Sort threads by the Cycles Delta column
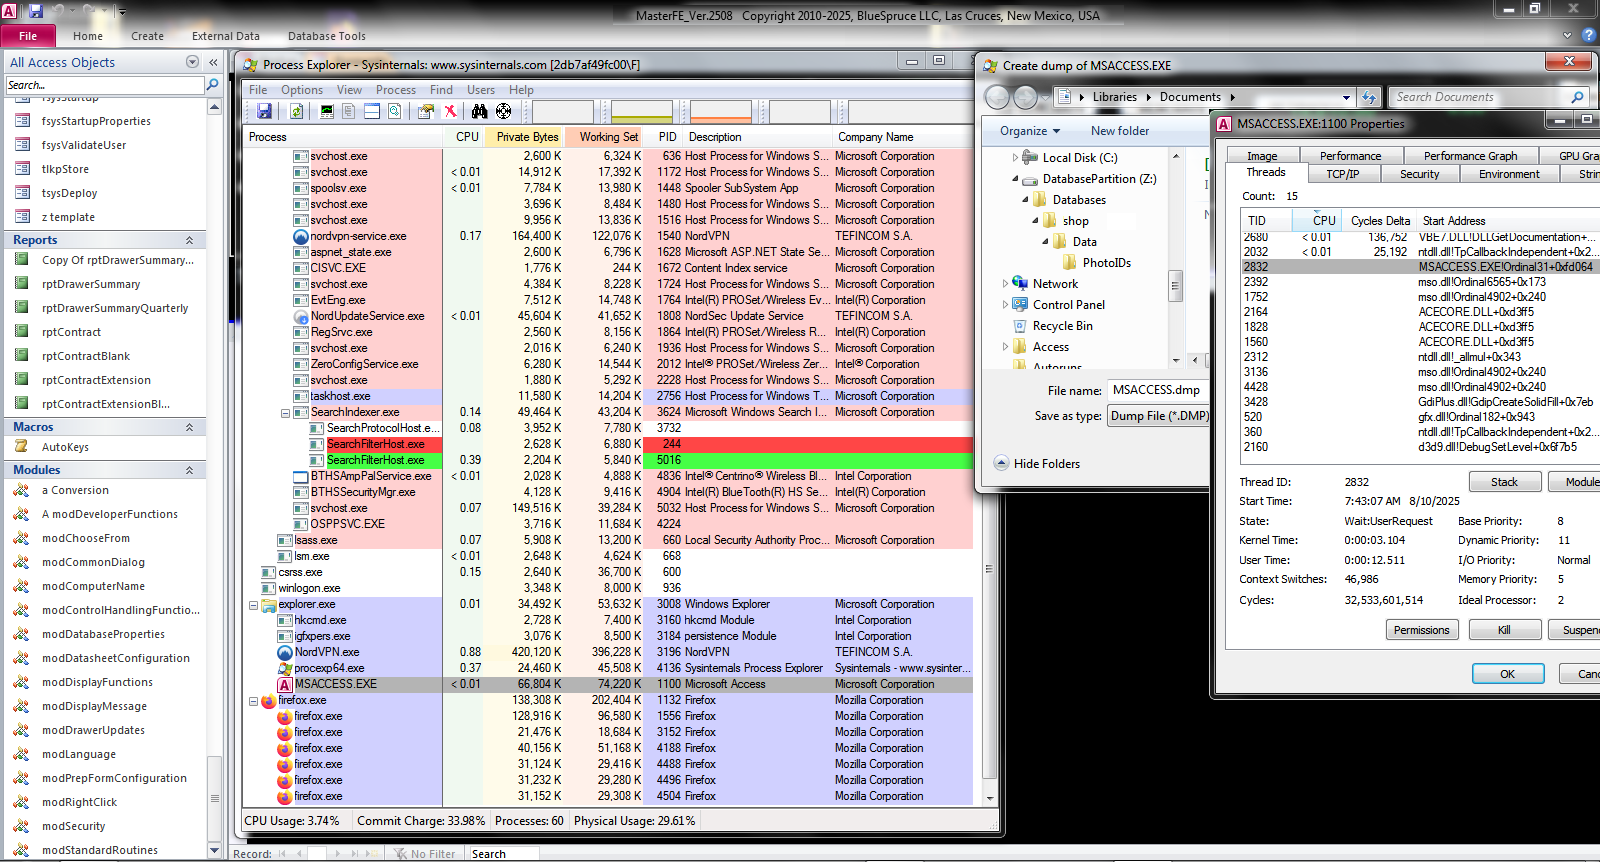The height and width of the screenshot is (862, 1600). point(1380,221)
